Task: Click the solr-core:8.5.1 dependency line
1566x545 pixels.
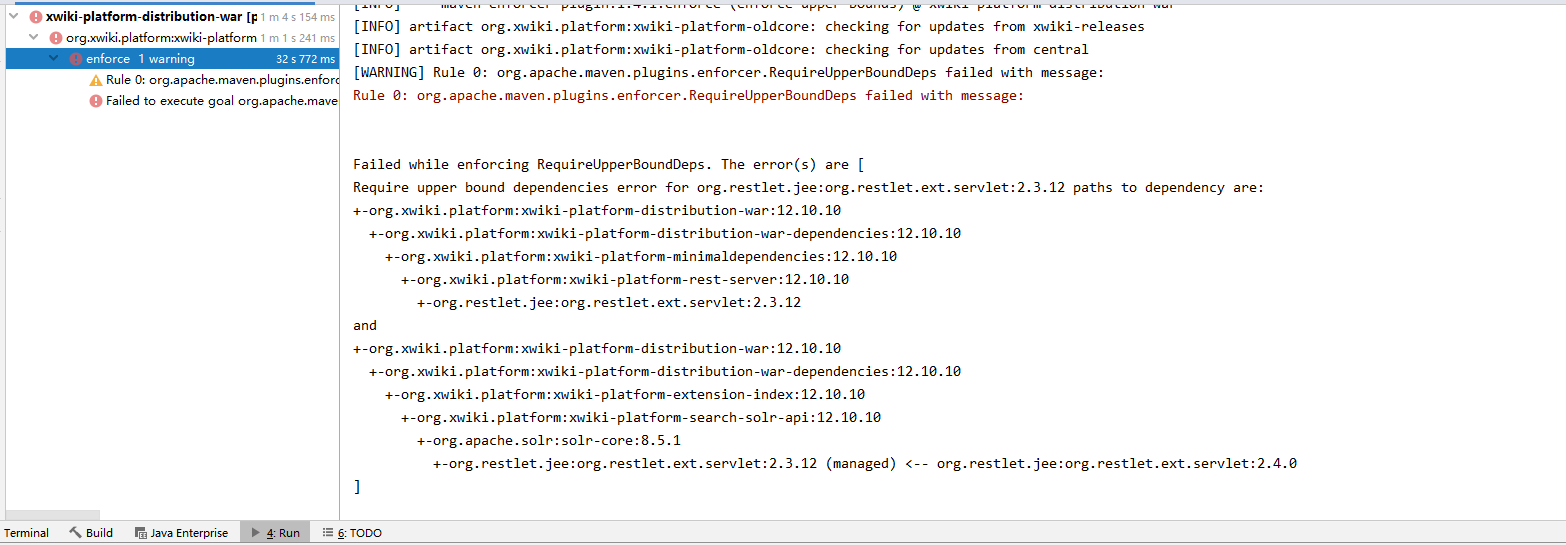Action: click(549, 441)
